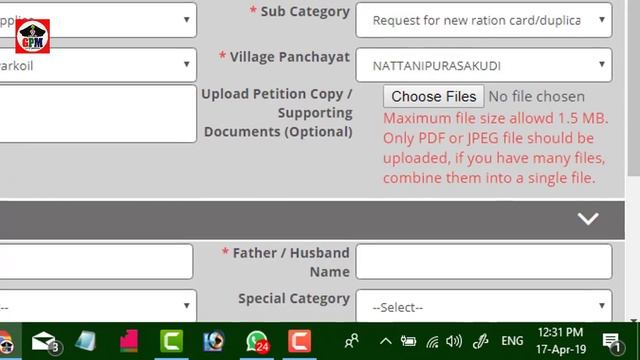The image size is (640, 360).
Task: Focus the large text area on left
Action: (x=98, y=114)
